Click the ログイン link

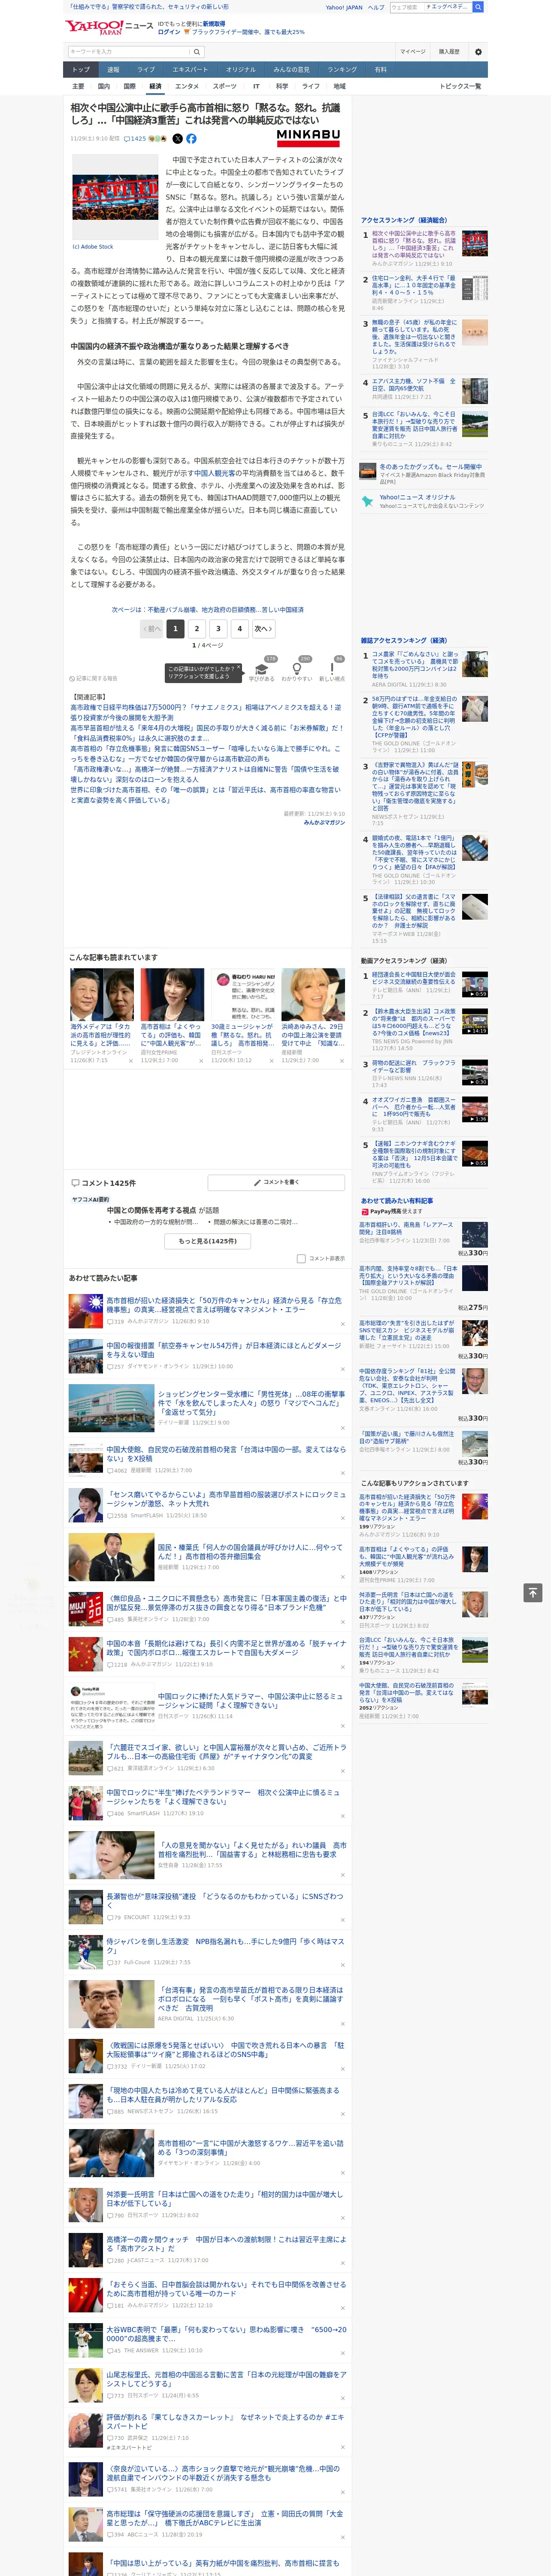click(x=169, y=32)
